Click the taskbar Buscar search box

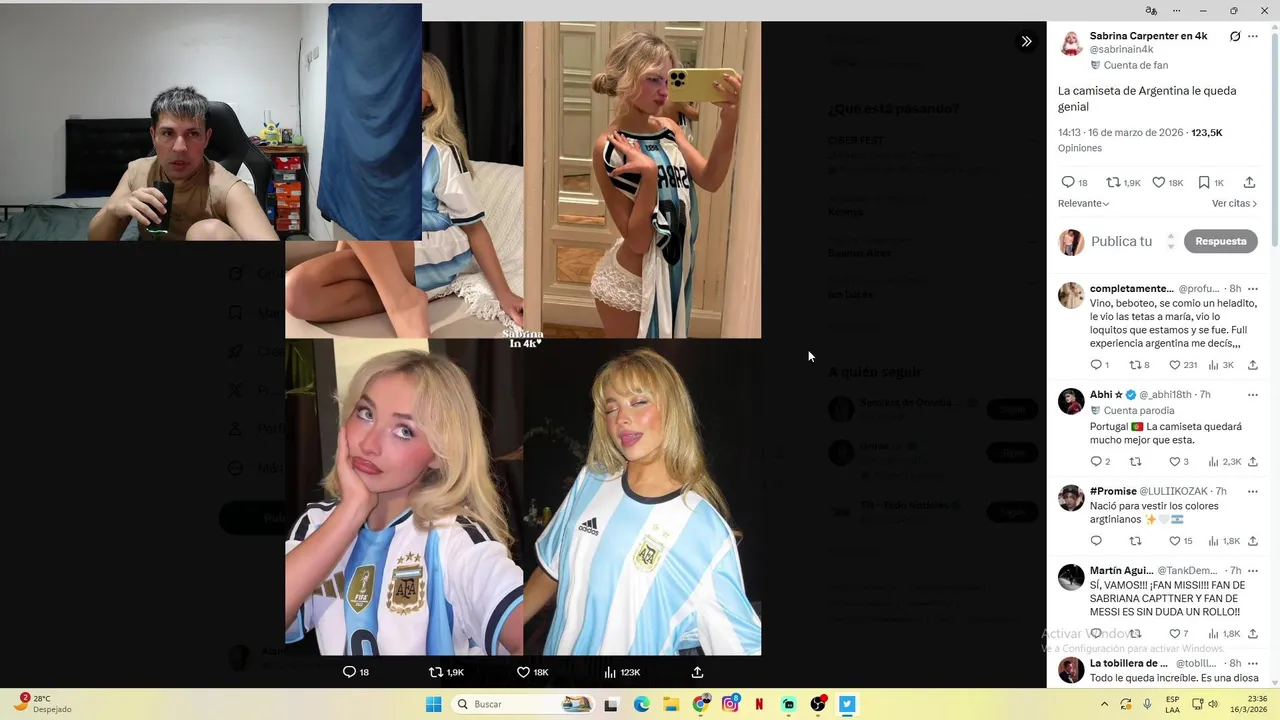[522, 704]
